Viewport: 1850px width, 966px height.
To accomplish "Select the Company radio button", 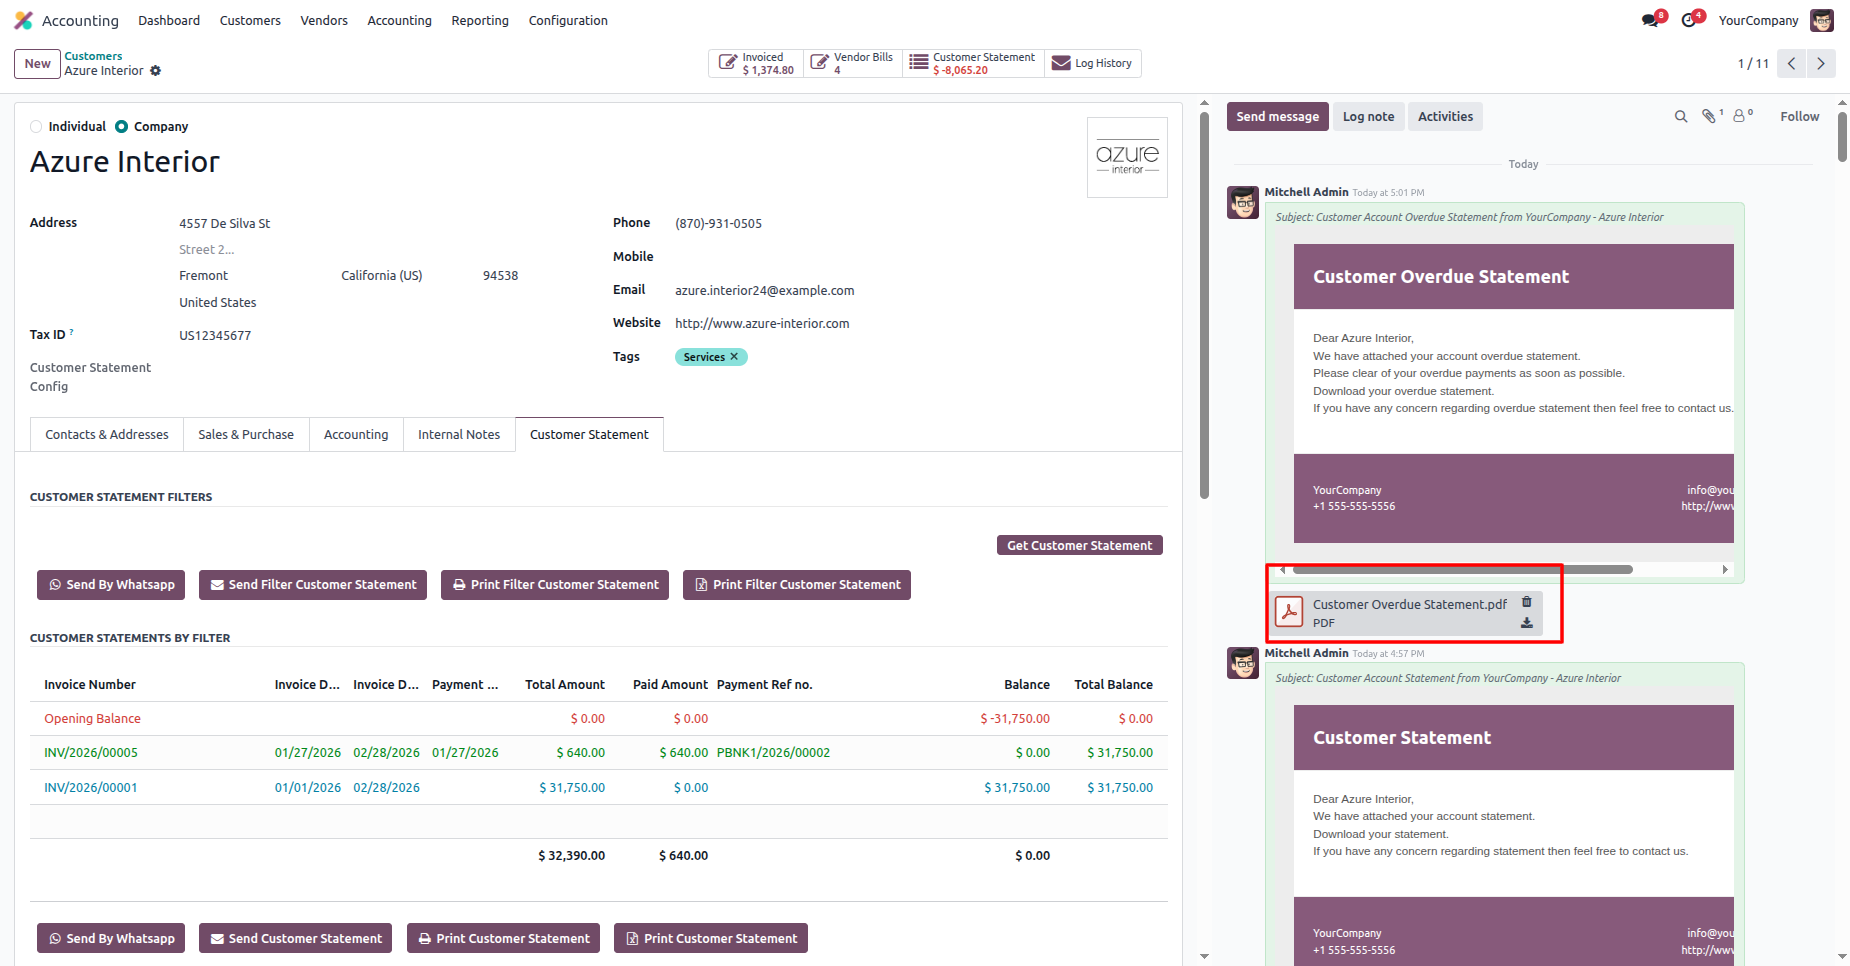I will 122,127.
